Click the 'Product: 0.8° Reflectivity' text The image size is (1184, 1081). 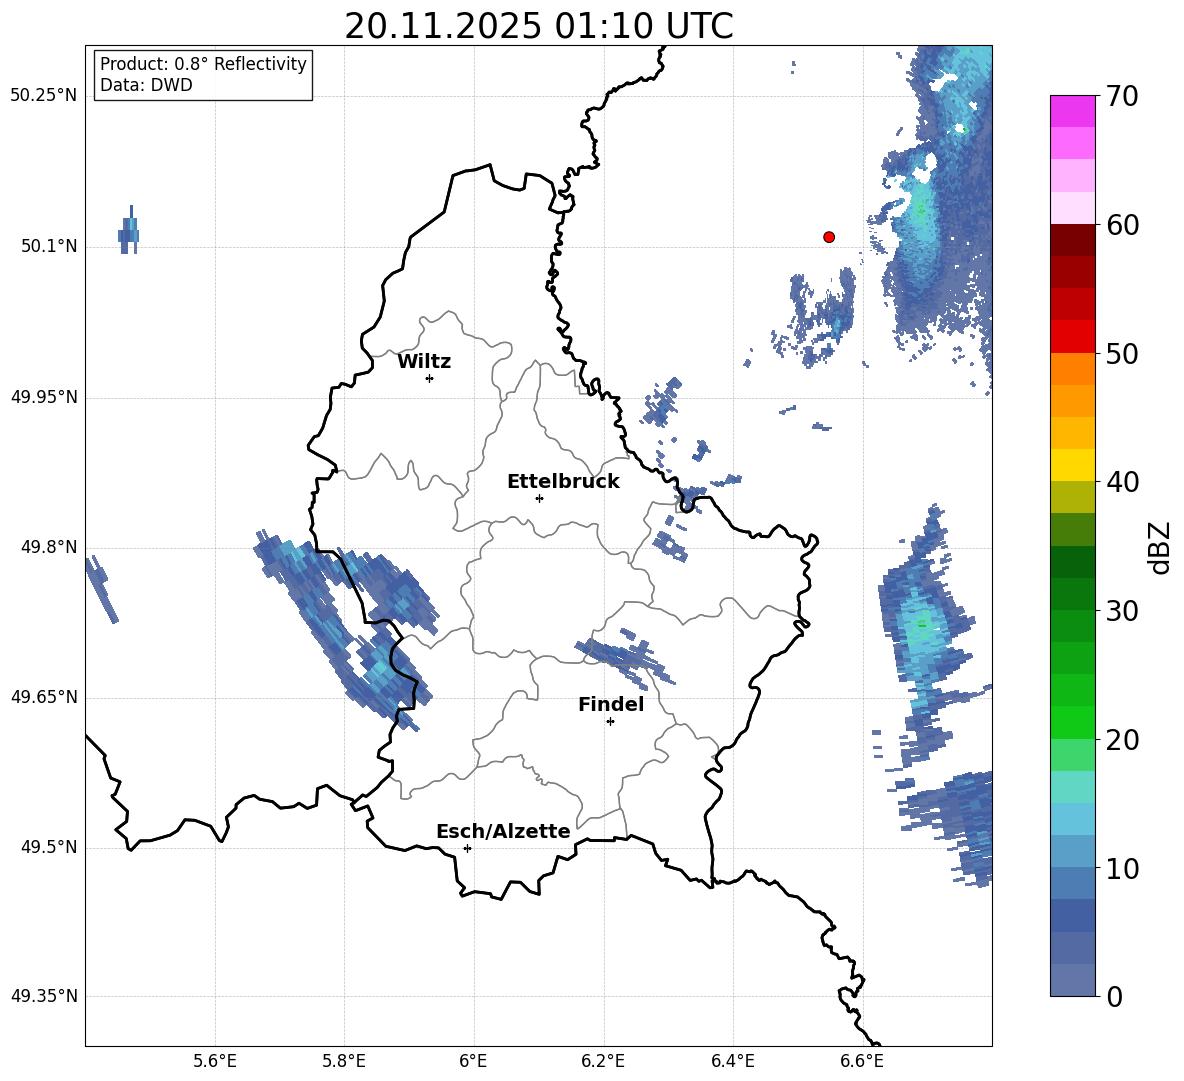point(203,63)
